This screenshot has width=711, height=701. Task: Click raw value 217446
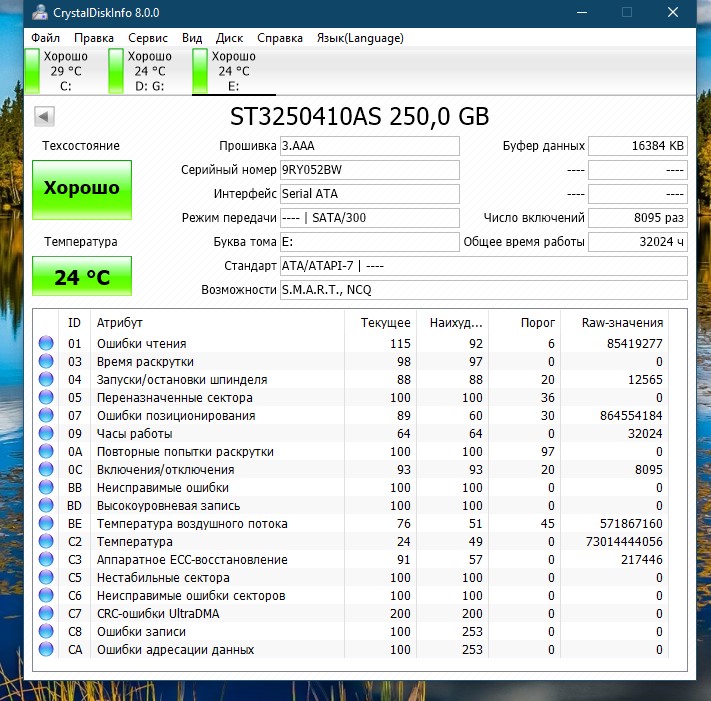(x=642, y=560)
